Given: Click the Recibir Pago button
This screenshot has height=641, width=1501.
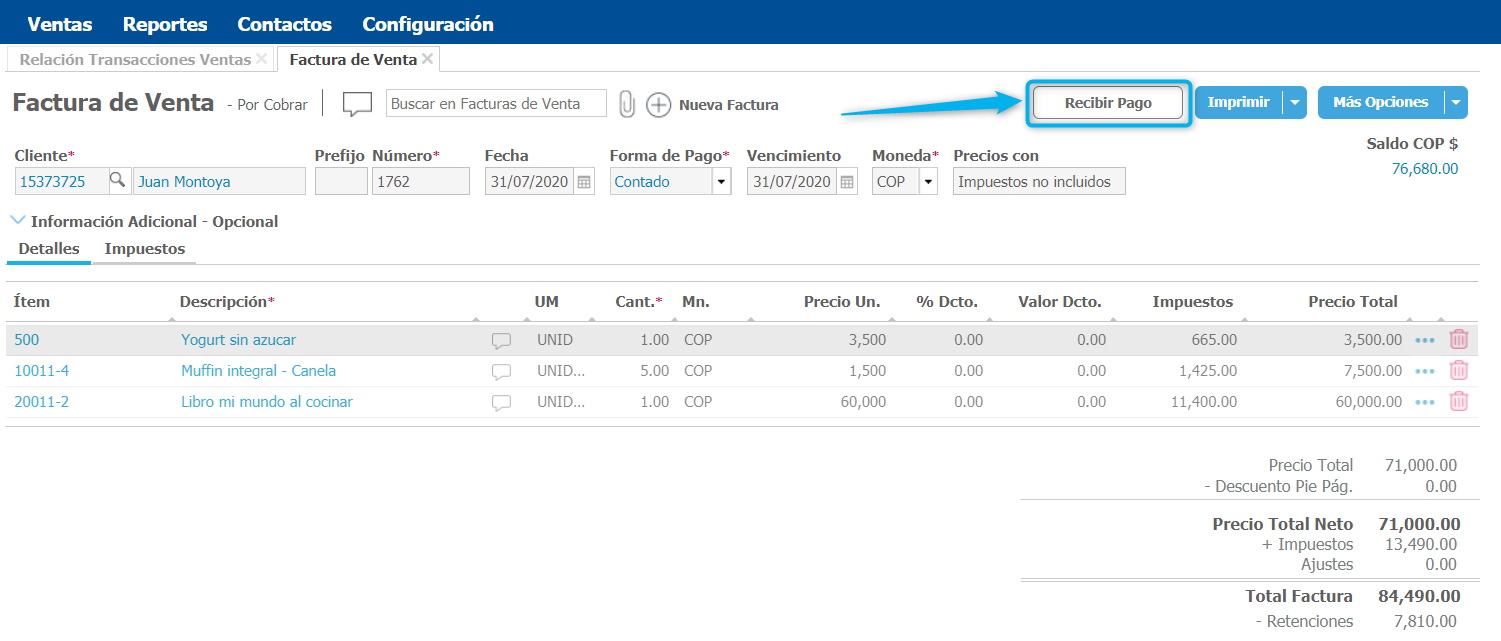Looking at the screenshot, I should coord(1108,103).
